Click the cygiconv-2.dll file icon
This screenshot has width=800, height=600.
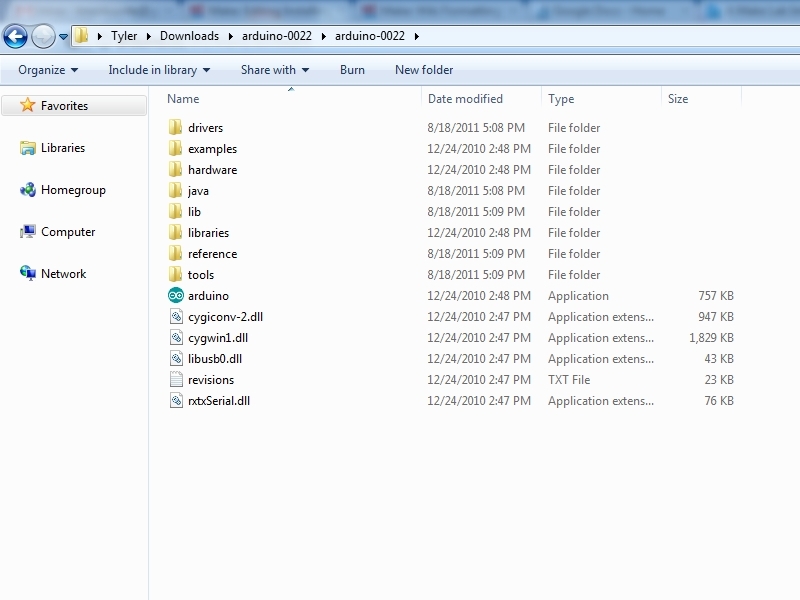[176, 316]
